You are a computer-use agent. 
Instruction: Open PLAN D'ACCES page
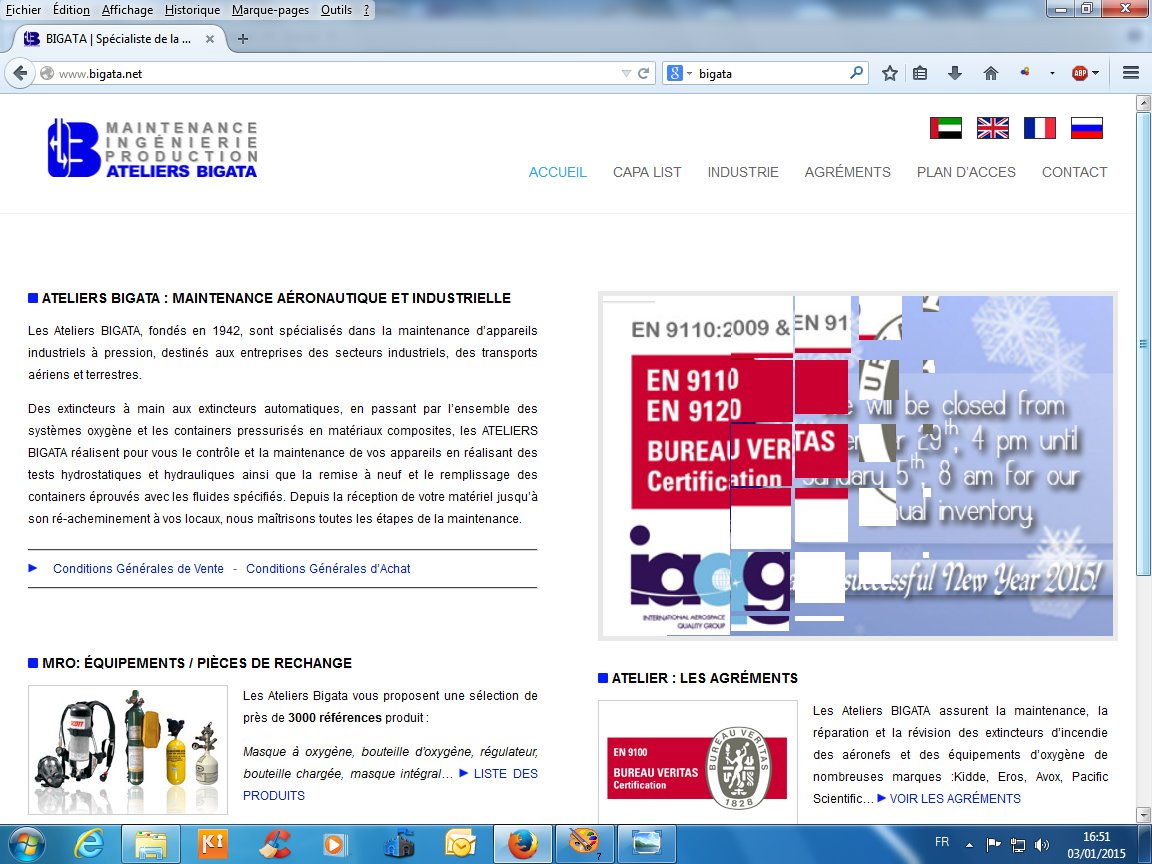pos(966,172)
